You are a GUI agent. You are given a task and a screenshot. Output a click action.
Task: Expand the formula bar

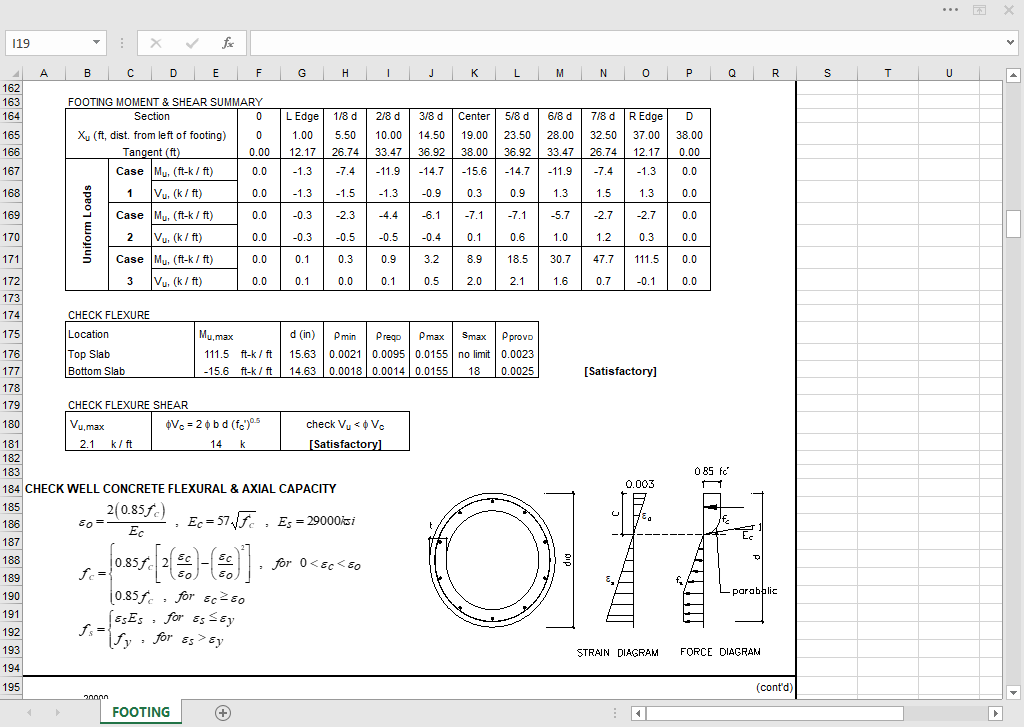[1010, 43]
